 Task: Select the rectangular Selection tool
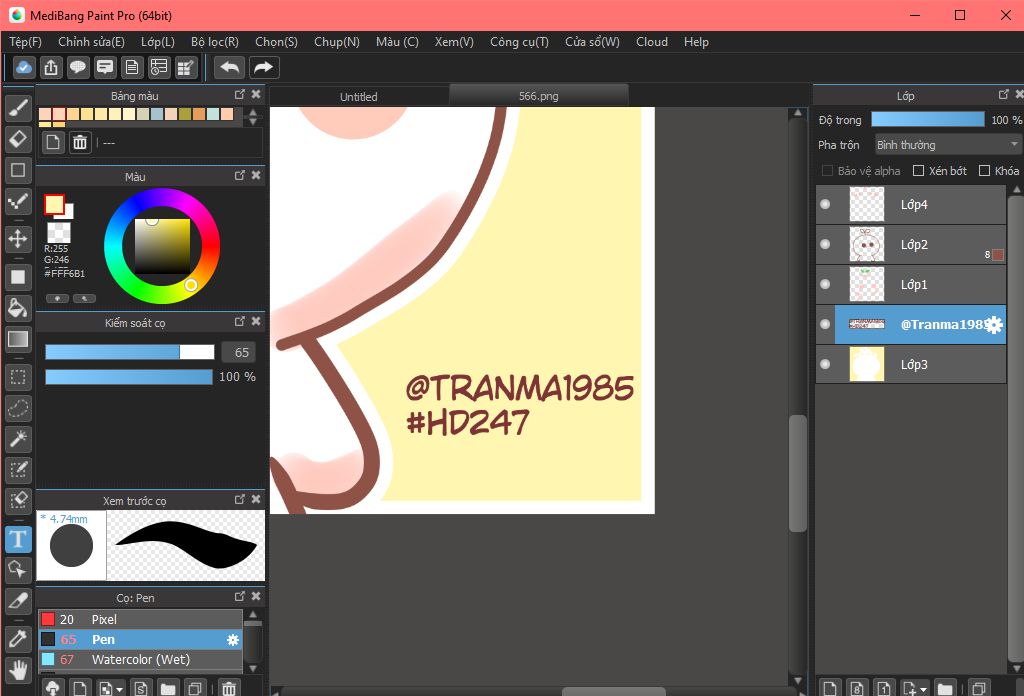click(x=18, y=377)
